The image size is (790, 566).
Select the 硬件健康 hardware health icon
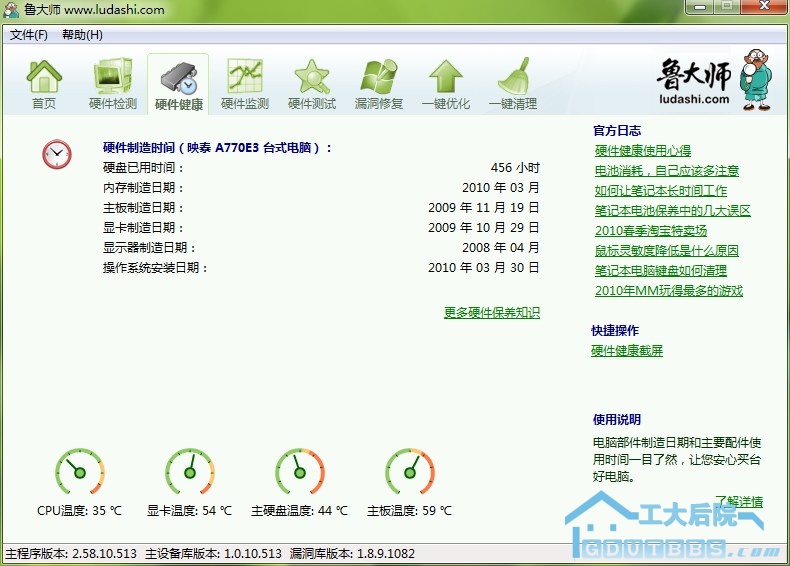pos(178,78)
